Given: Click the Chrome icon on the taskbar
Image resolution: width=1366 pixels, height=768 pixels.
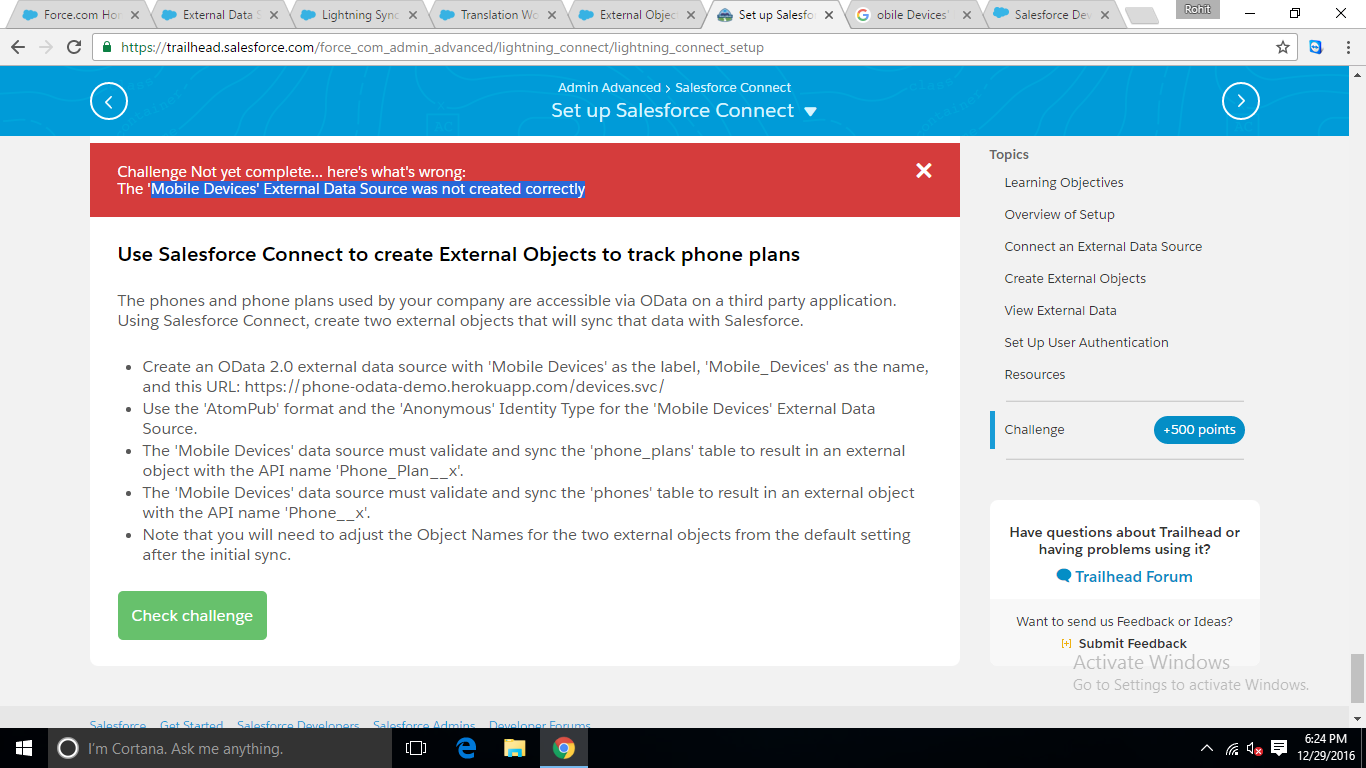Looking at the screenshot, I should [x=564, y=748].
